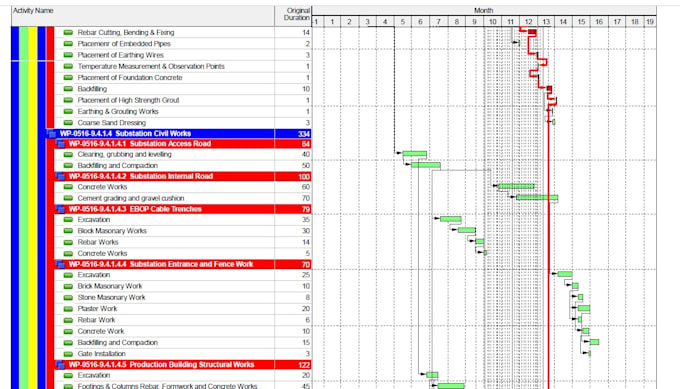Click the duration 334 cell of Substation Civil Works
680x389 pixels.
293,134
